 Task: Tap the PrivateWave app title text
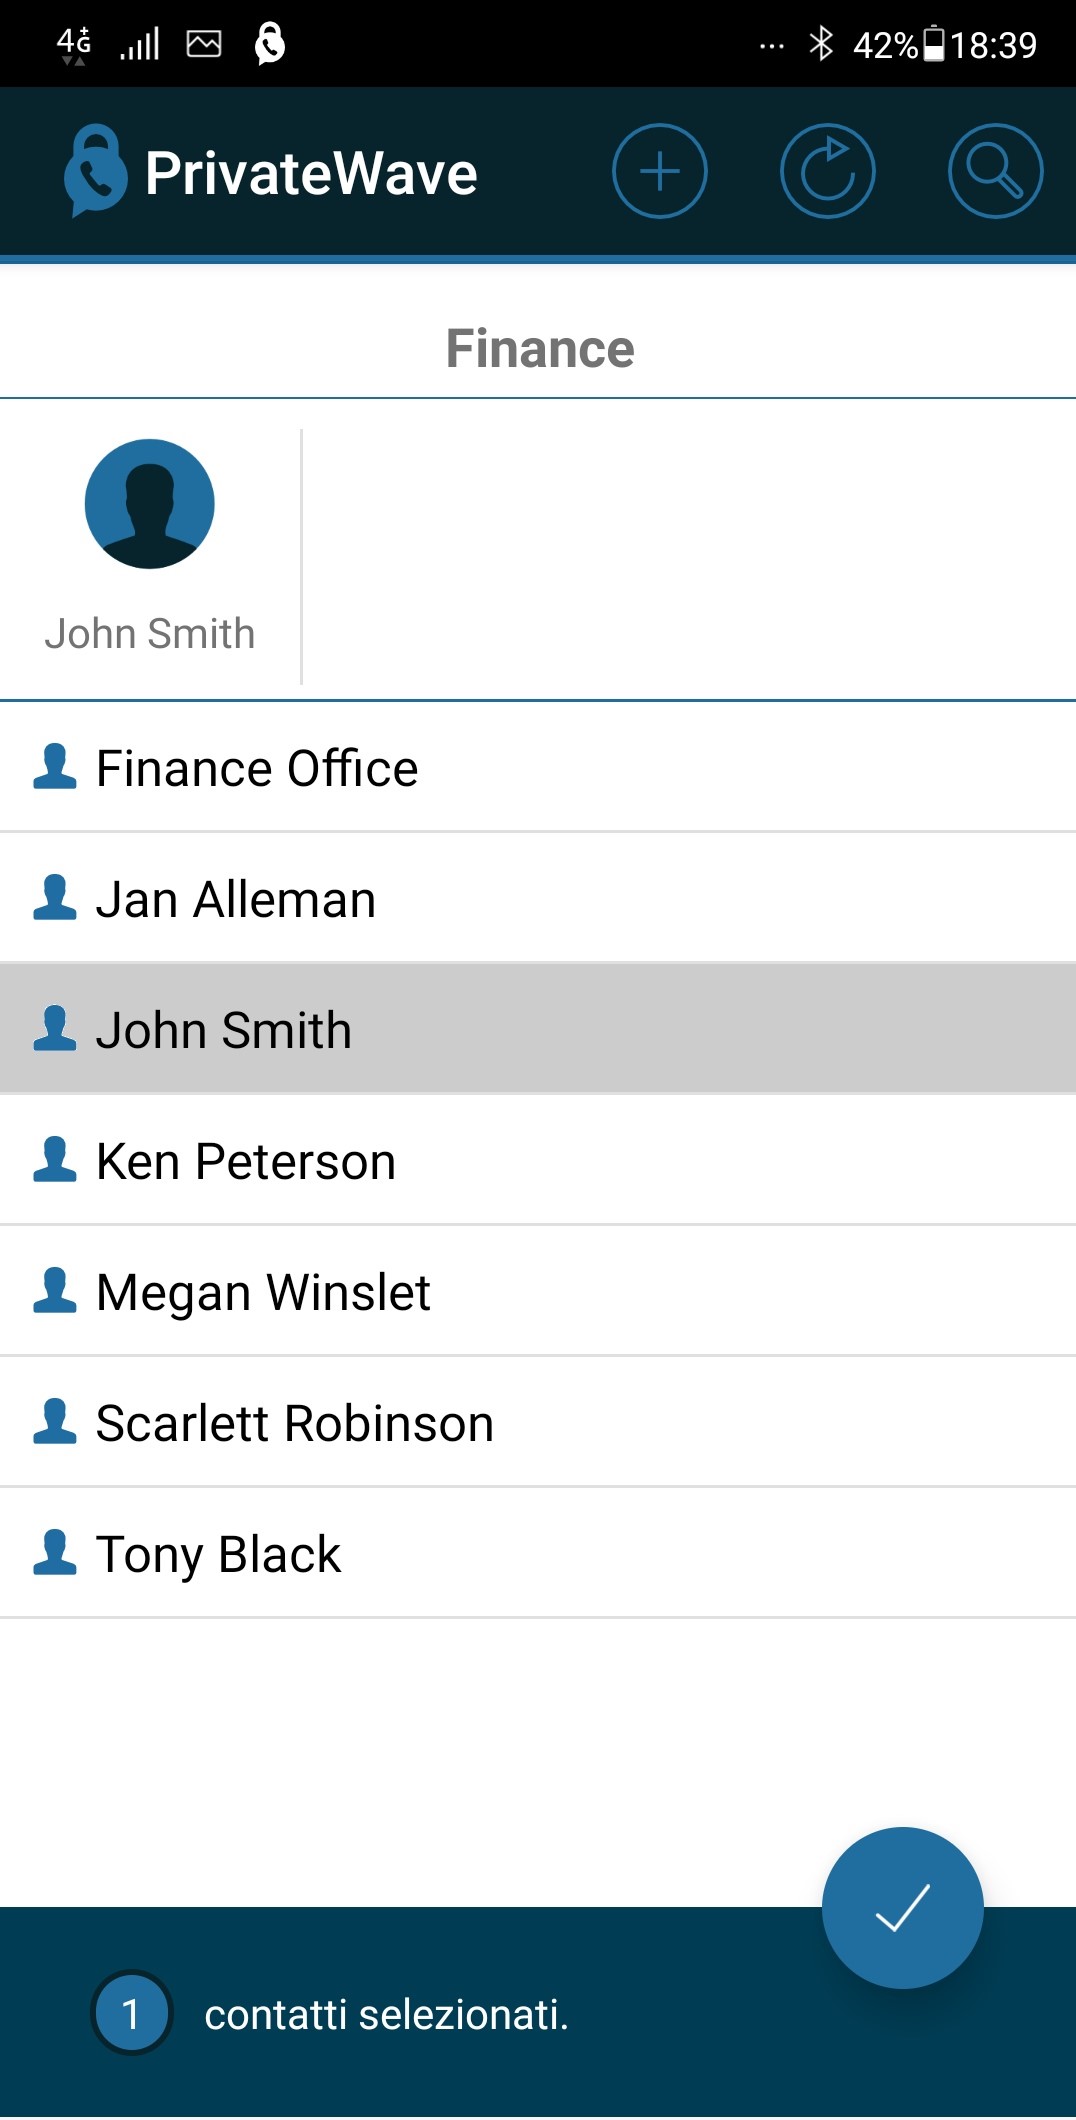[311, 173]
